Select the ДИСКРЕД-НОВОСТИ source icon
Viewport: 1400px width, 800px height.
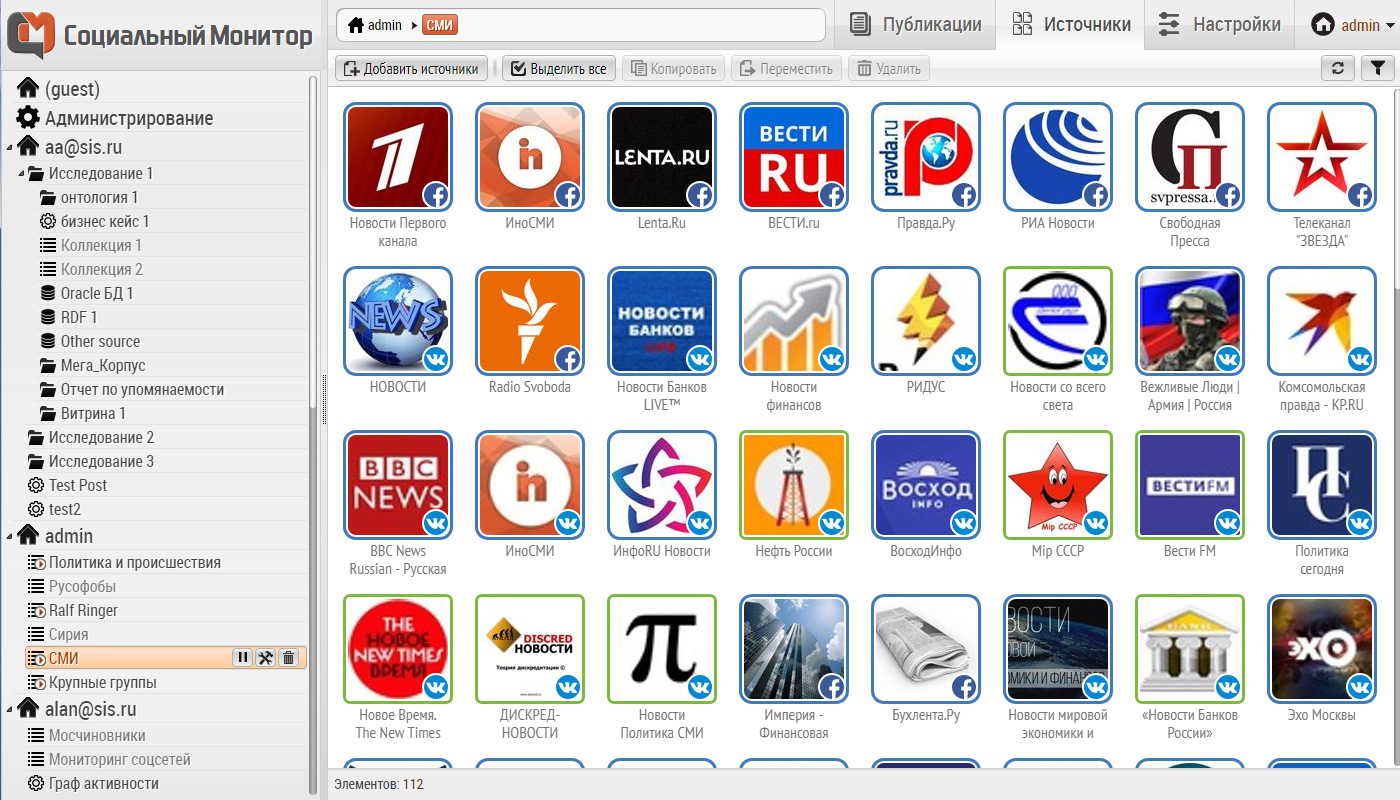click(530, 650)
